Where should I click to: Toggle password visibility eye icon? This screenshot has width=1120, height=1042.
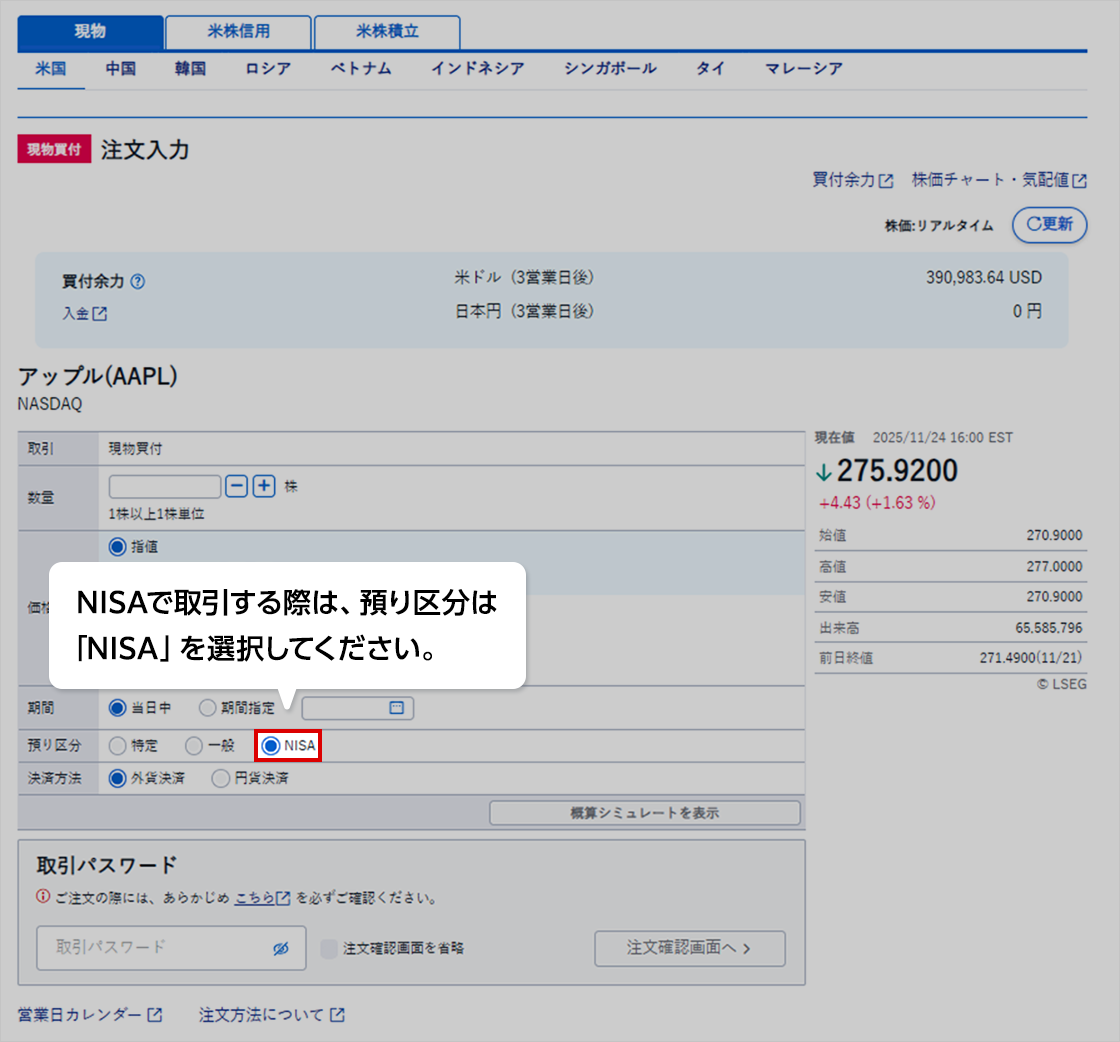tap(281, 948)
